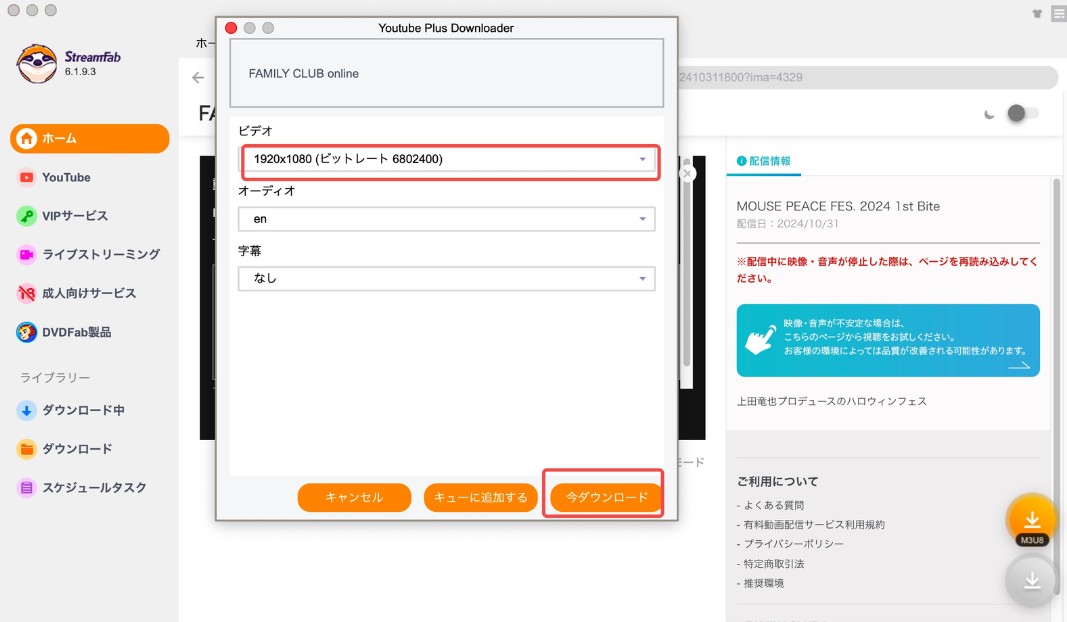Open the オーディオ dropdown showing en
Screen dimensions: 1067x622
[446, 219]
